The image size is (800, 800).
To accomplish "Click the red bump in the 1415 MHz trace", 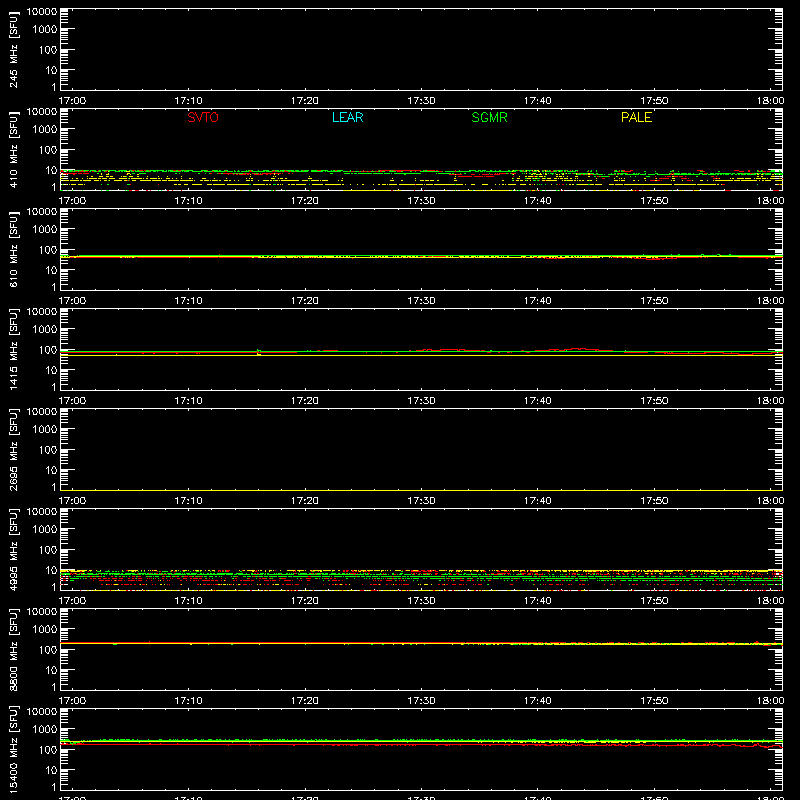I will (577, 349).
